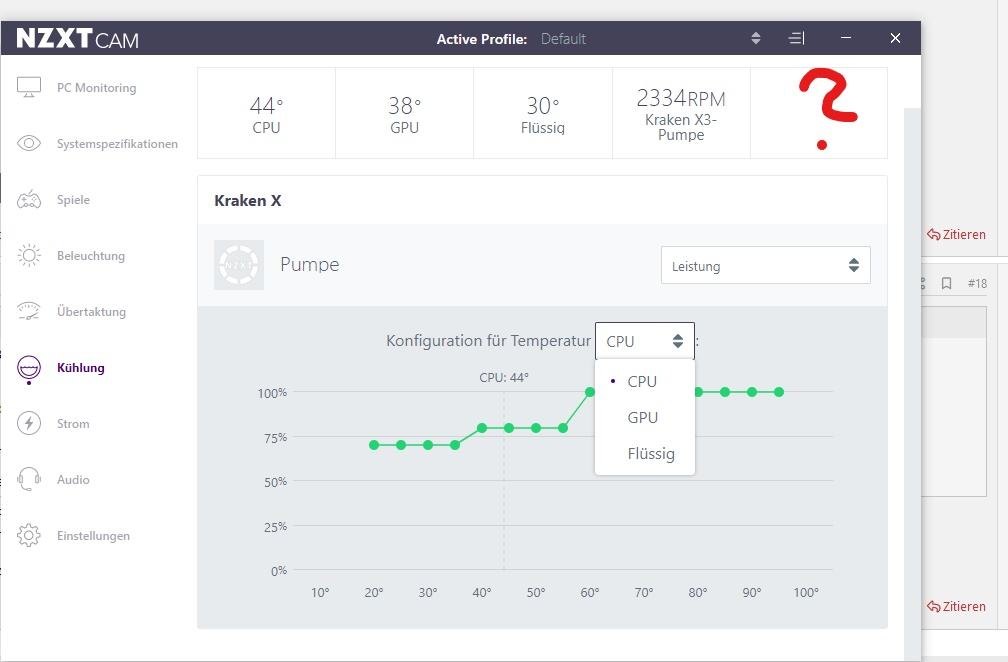Select the curve point at 50°

coord(536,428)
